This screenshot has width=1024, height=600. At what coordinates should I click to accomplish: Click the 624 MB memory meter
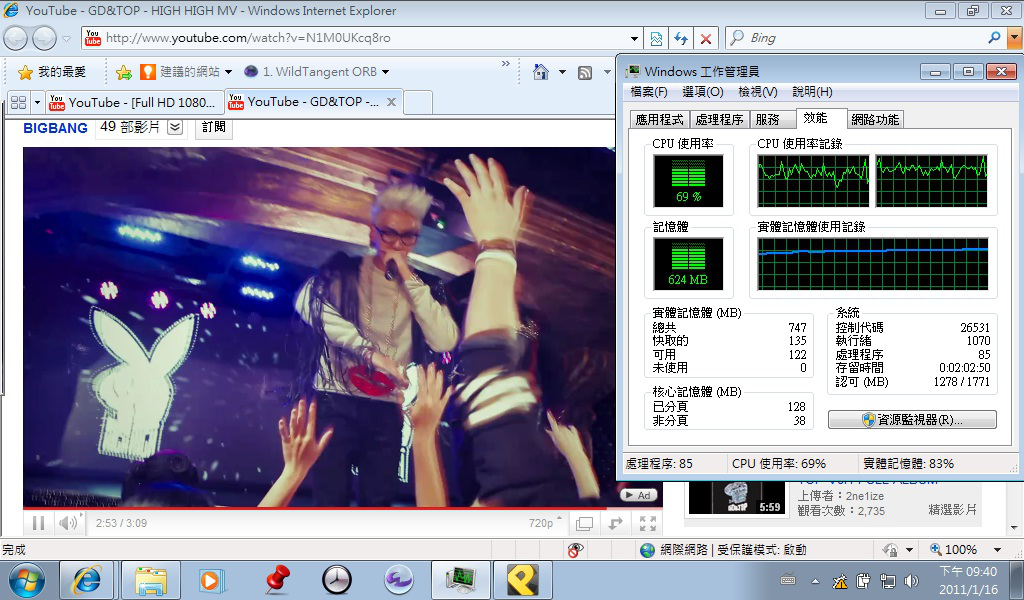[688, 264]
